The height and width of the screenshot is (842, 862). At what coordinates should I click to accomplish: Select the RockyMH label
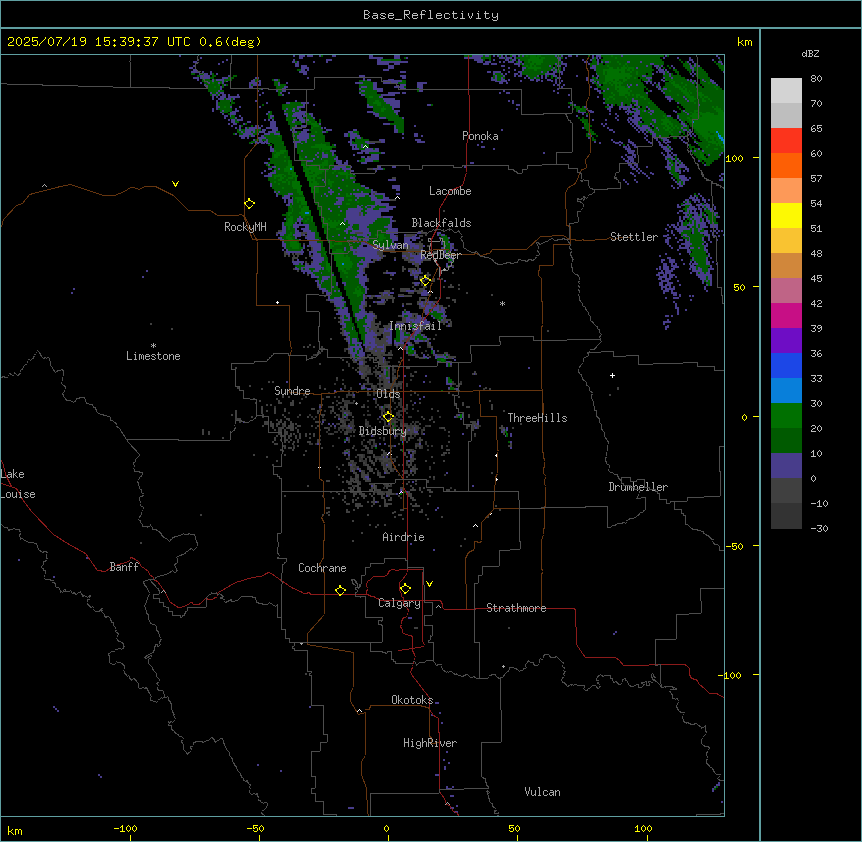[x=245, y=227]
